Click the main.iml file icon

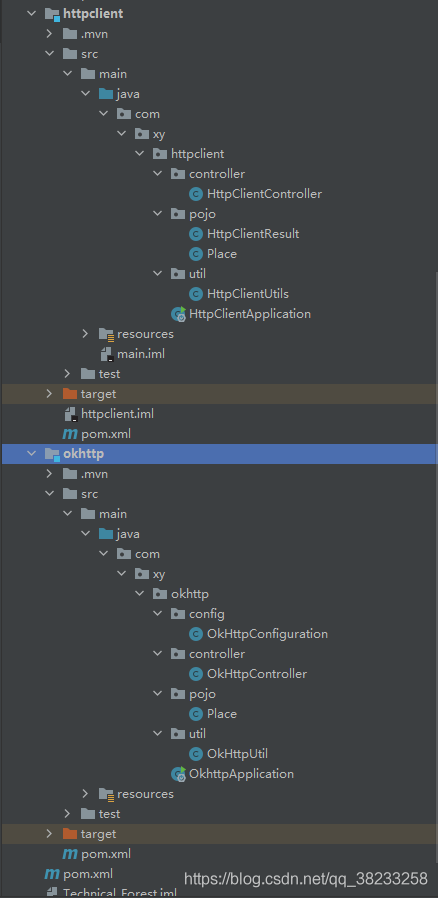pyautogui.click(x=106, y=354)
